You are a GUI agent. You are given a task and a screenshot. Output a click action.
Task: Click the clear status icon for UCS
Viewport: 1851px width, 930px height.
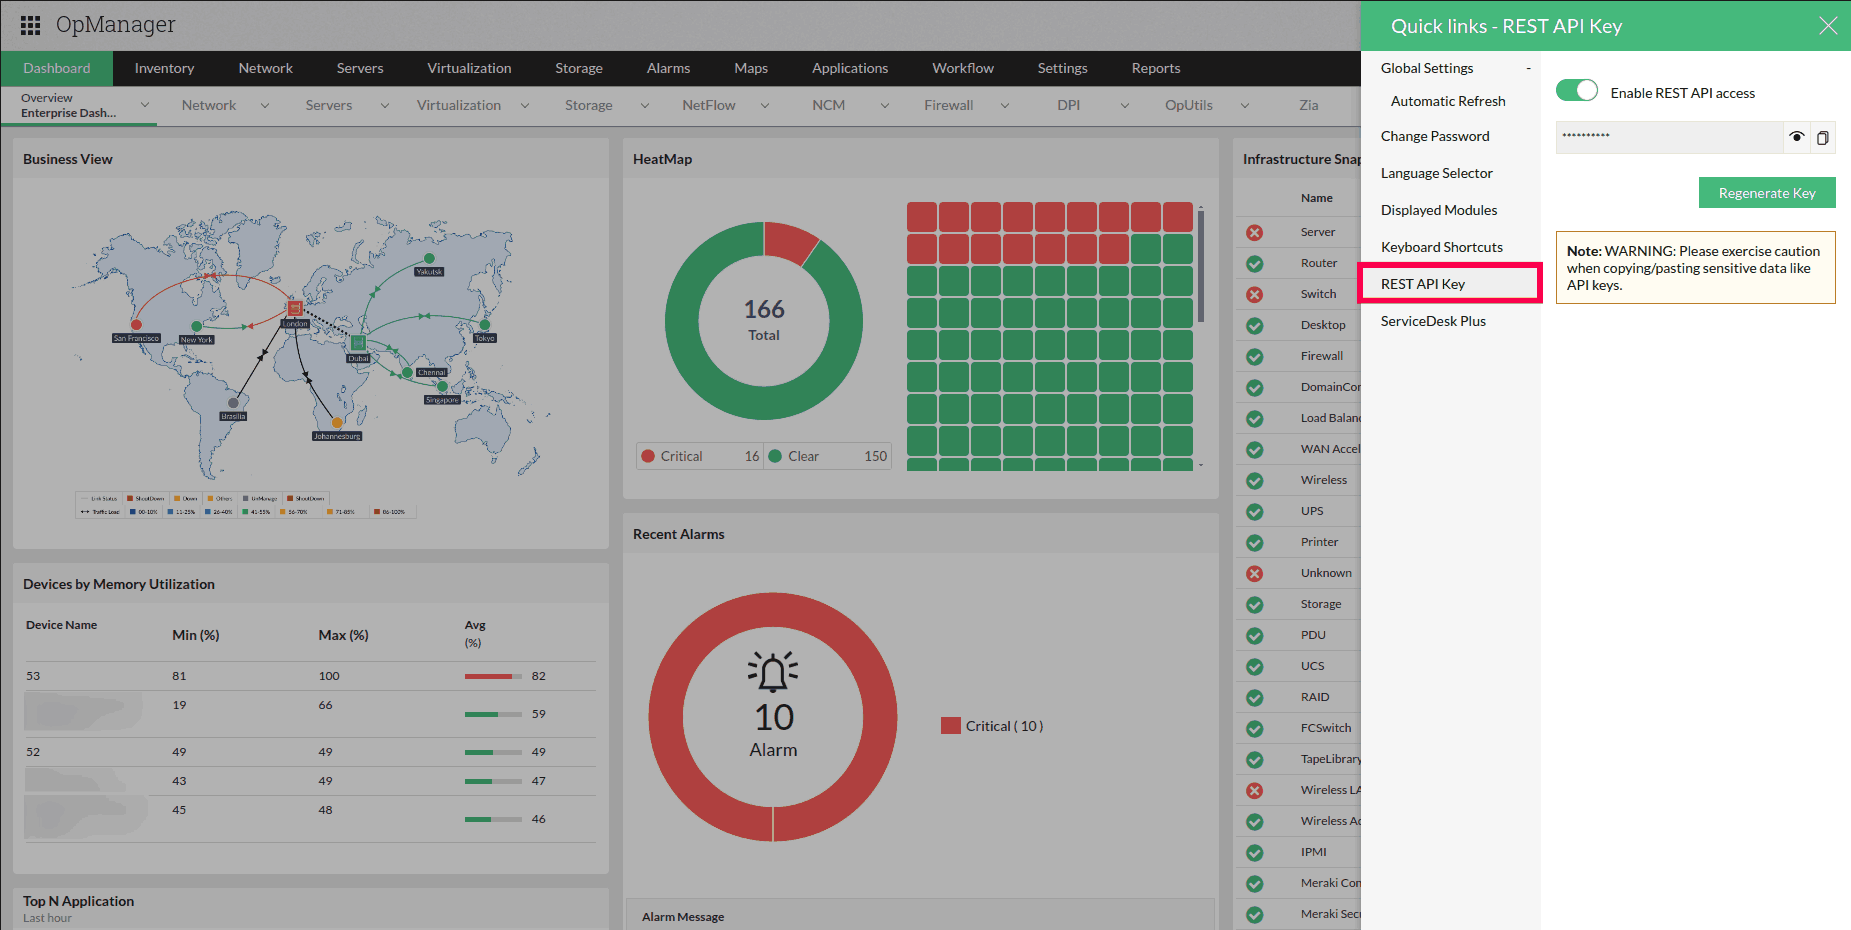pyautogui.click(x=1254, y=667)
